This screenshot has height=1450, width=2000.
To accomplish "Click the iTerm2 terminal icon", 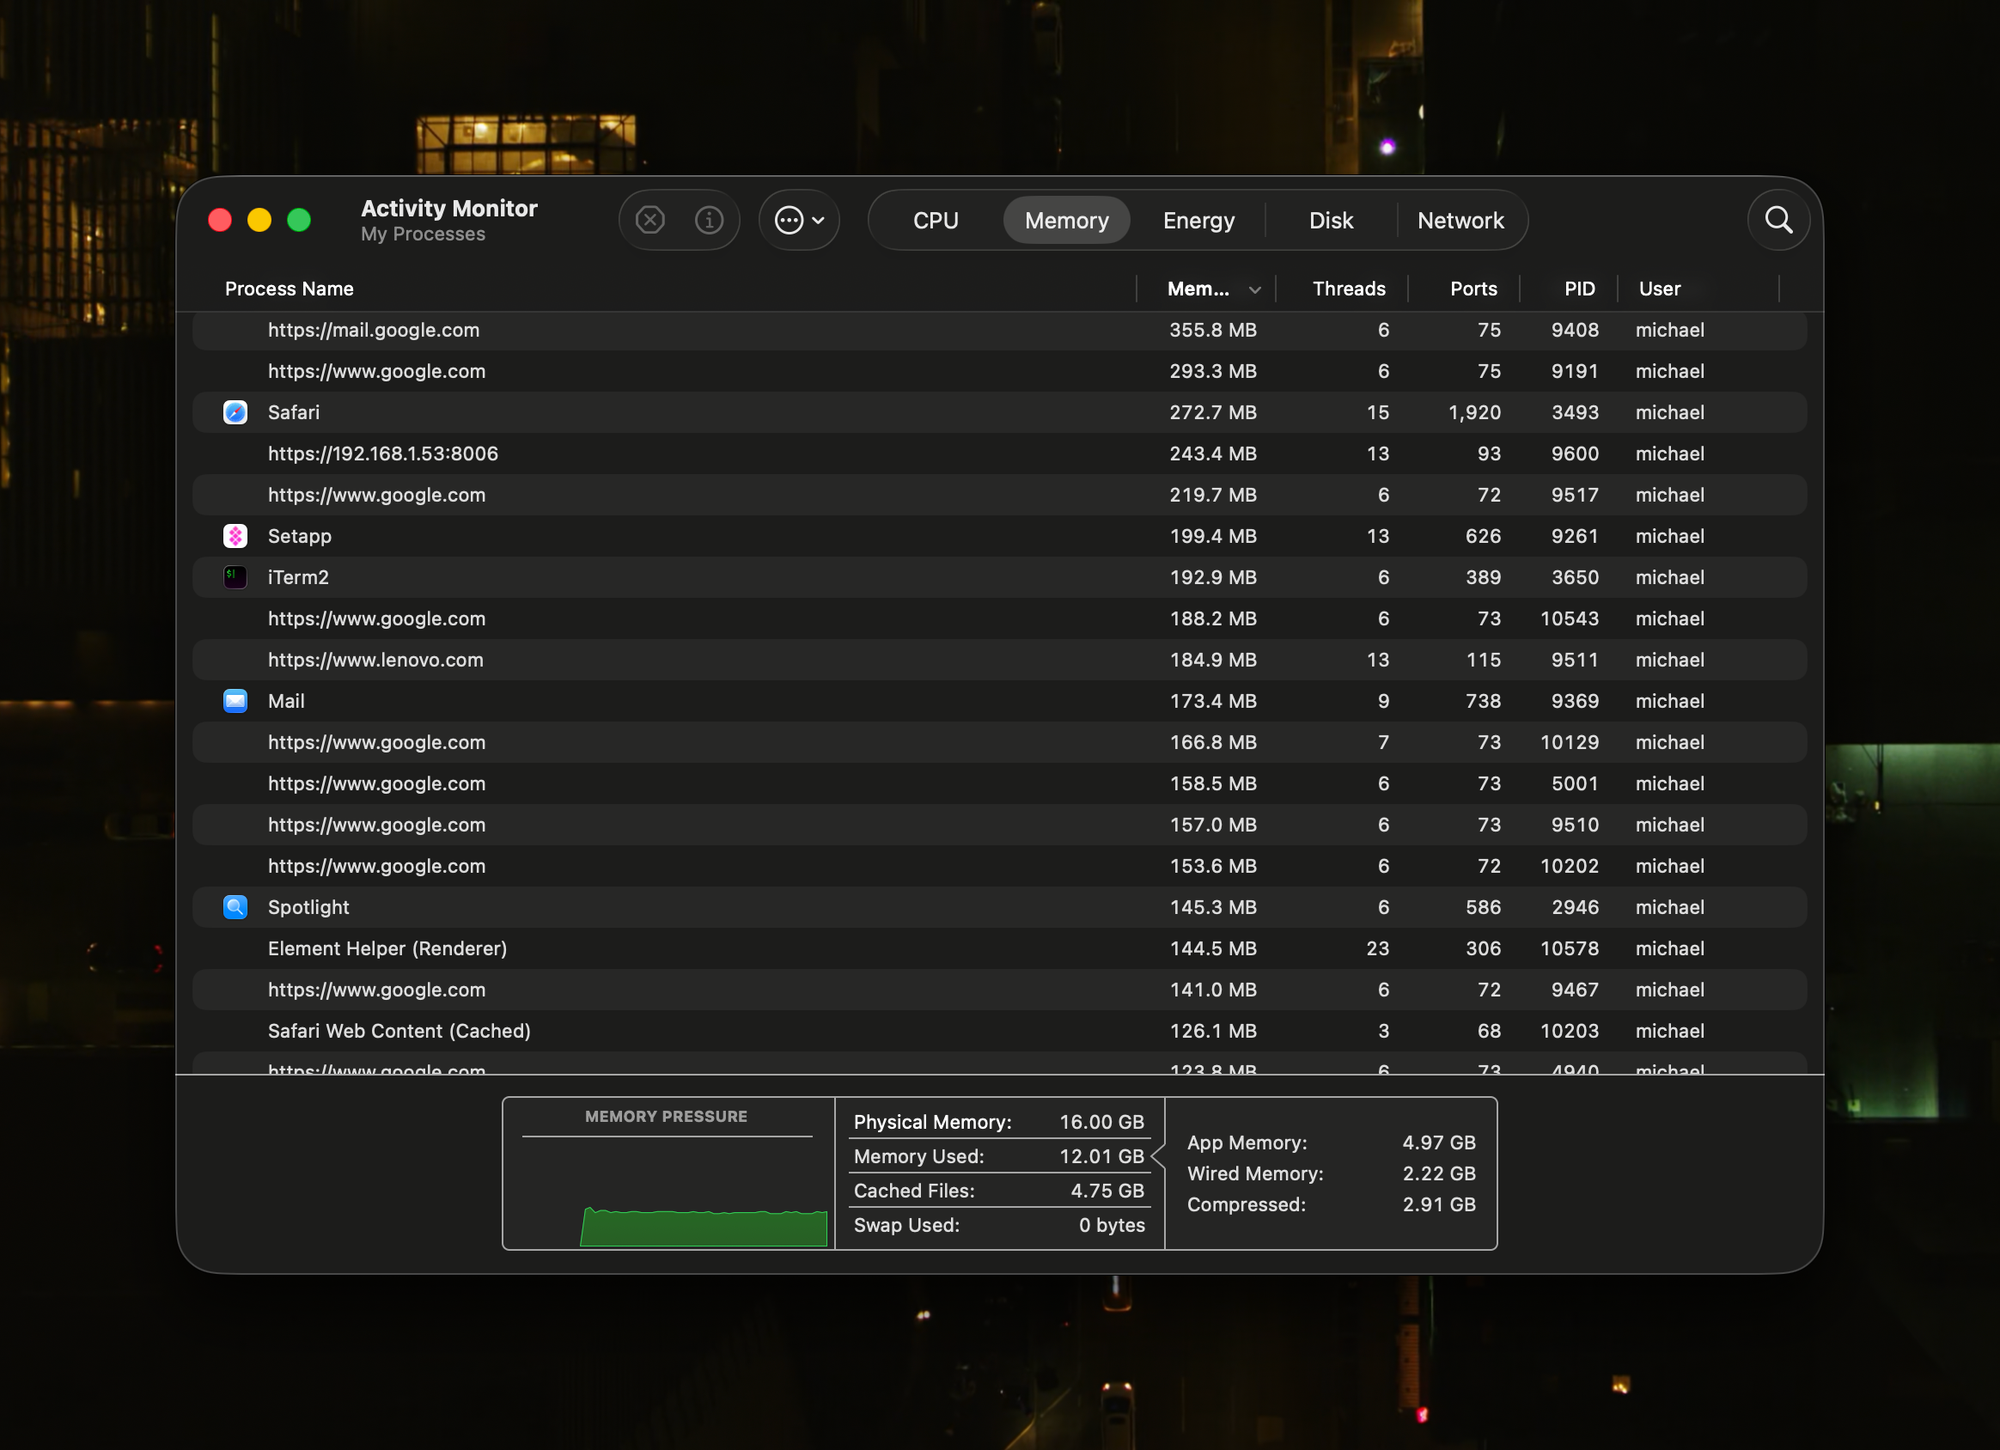I will 235,577.
